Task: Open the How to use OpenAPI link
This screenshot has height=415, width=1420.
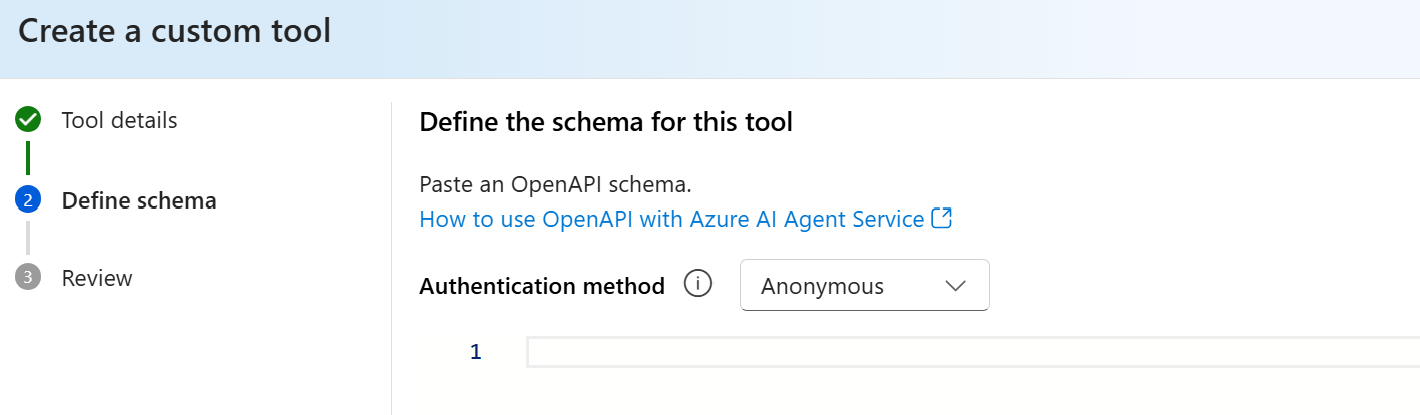Action: pos(671,219)
